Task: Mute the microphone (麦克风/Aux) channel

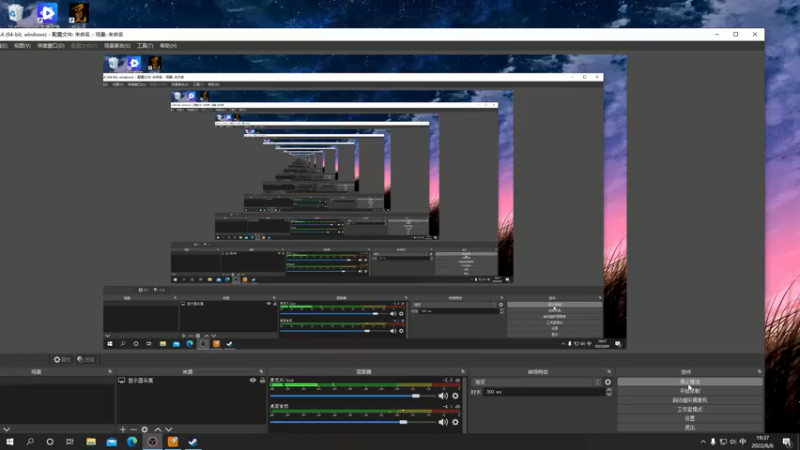Action: click(443, 396)
